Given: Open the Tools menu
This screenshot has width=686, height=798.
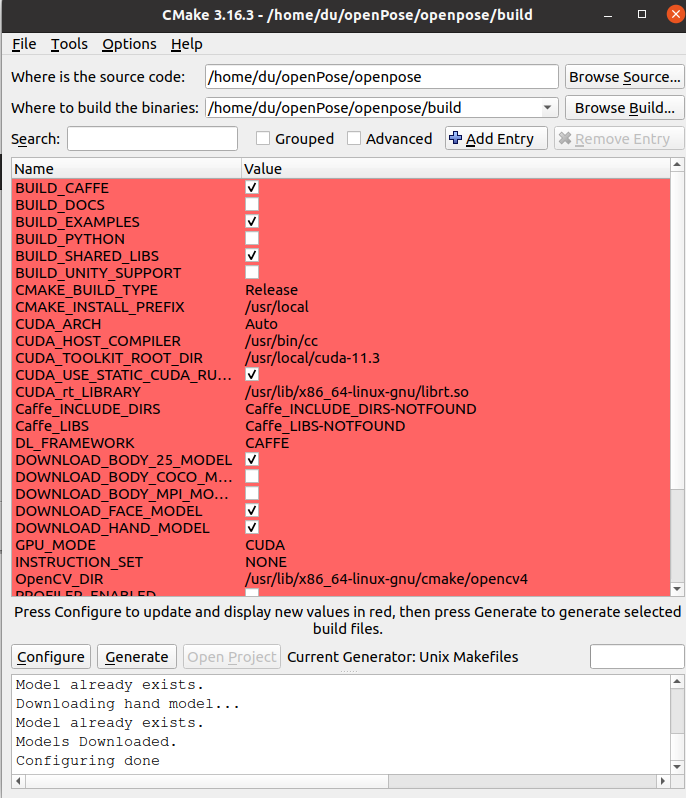Looking at the screenshot, I should (x=69, y=44).
